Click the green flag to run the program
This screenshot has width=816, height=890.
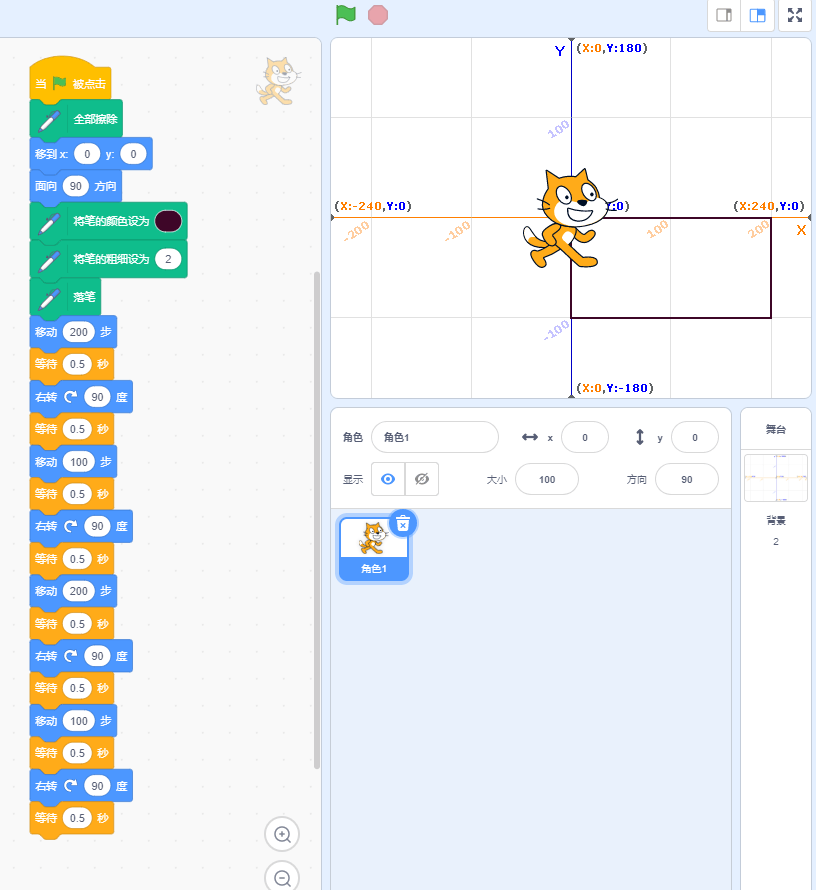[346, 15]
